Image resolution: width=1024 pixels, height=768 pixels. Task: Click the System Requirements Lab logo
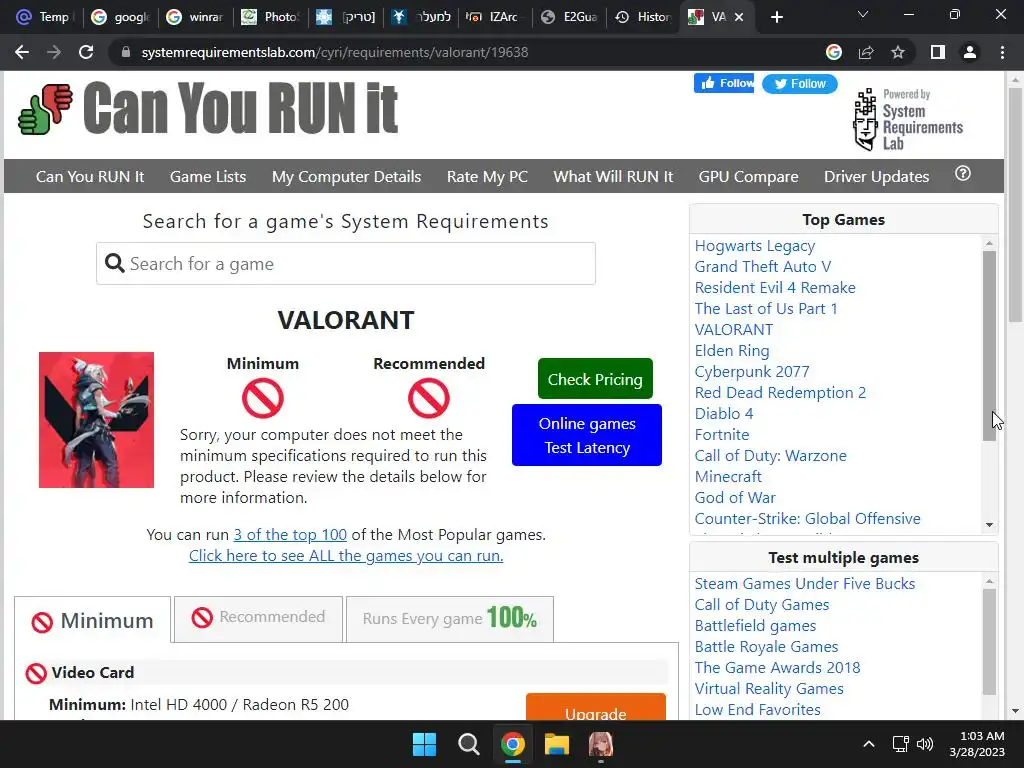pos(908,120)
